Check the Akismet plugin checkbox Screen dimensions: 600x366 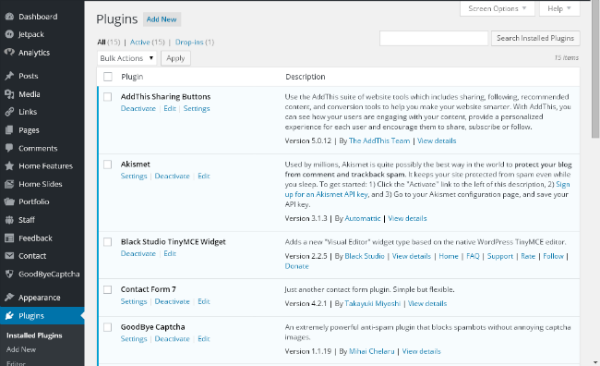tap(108, 165)
